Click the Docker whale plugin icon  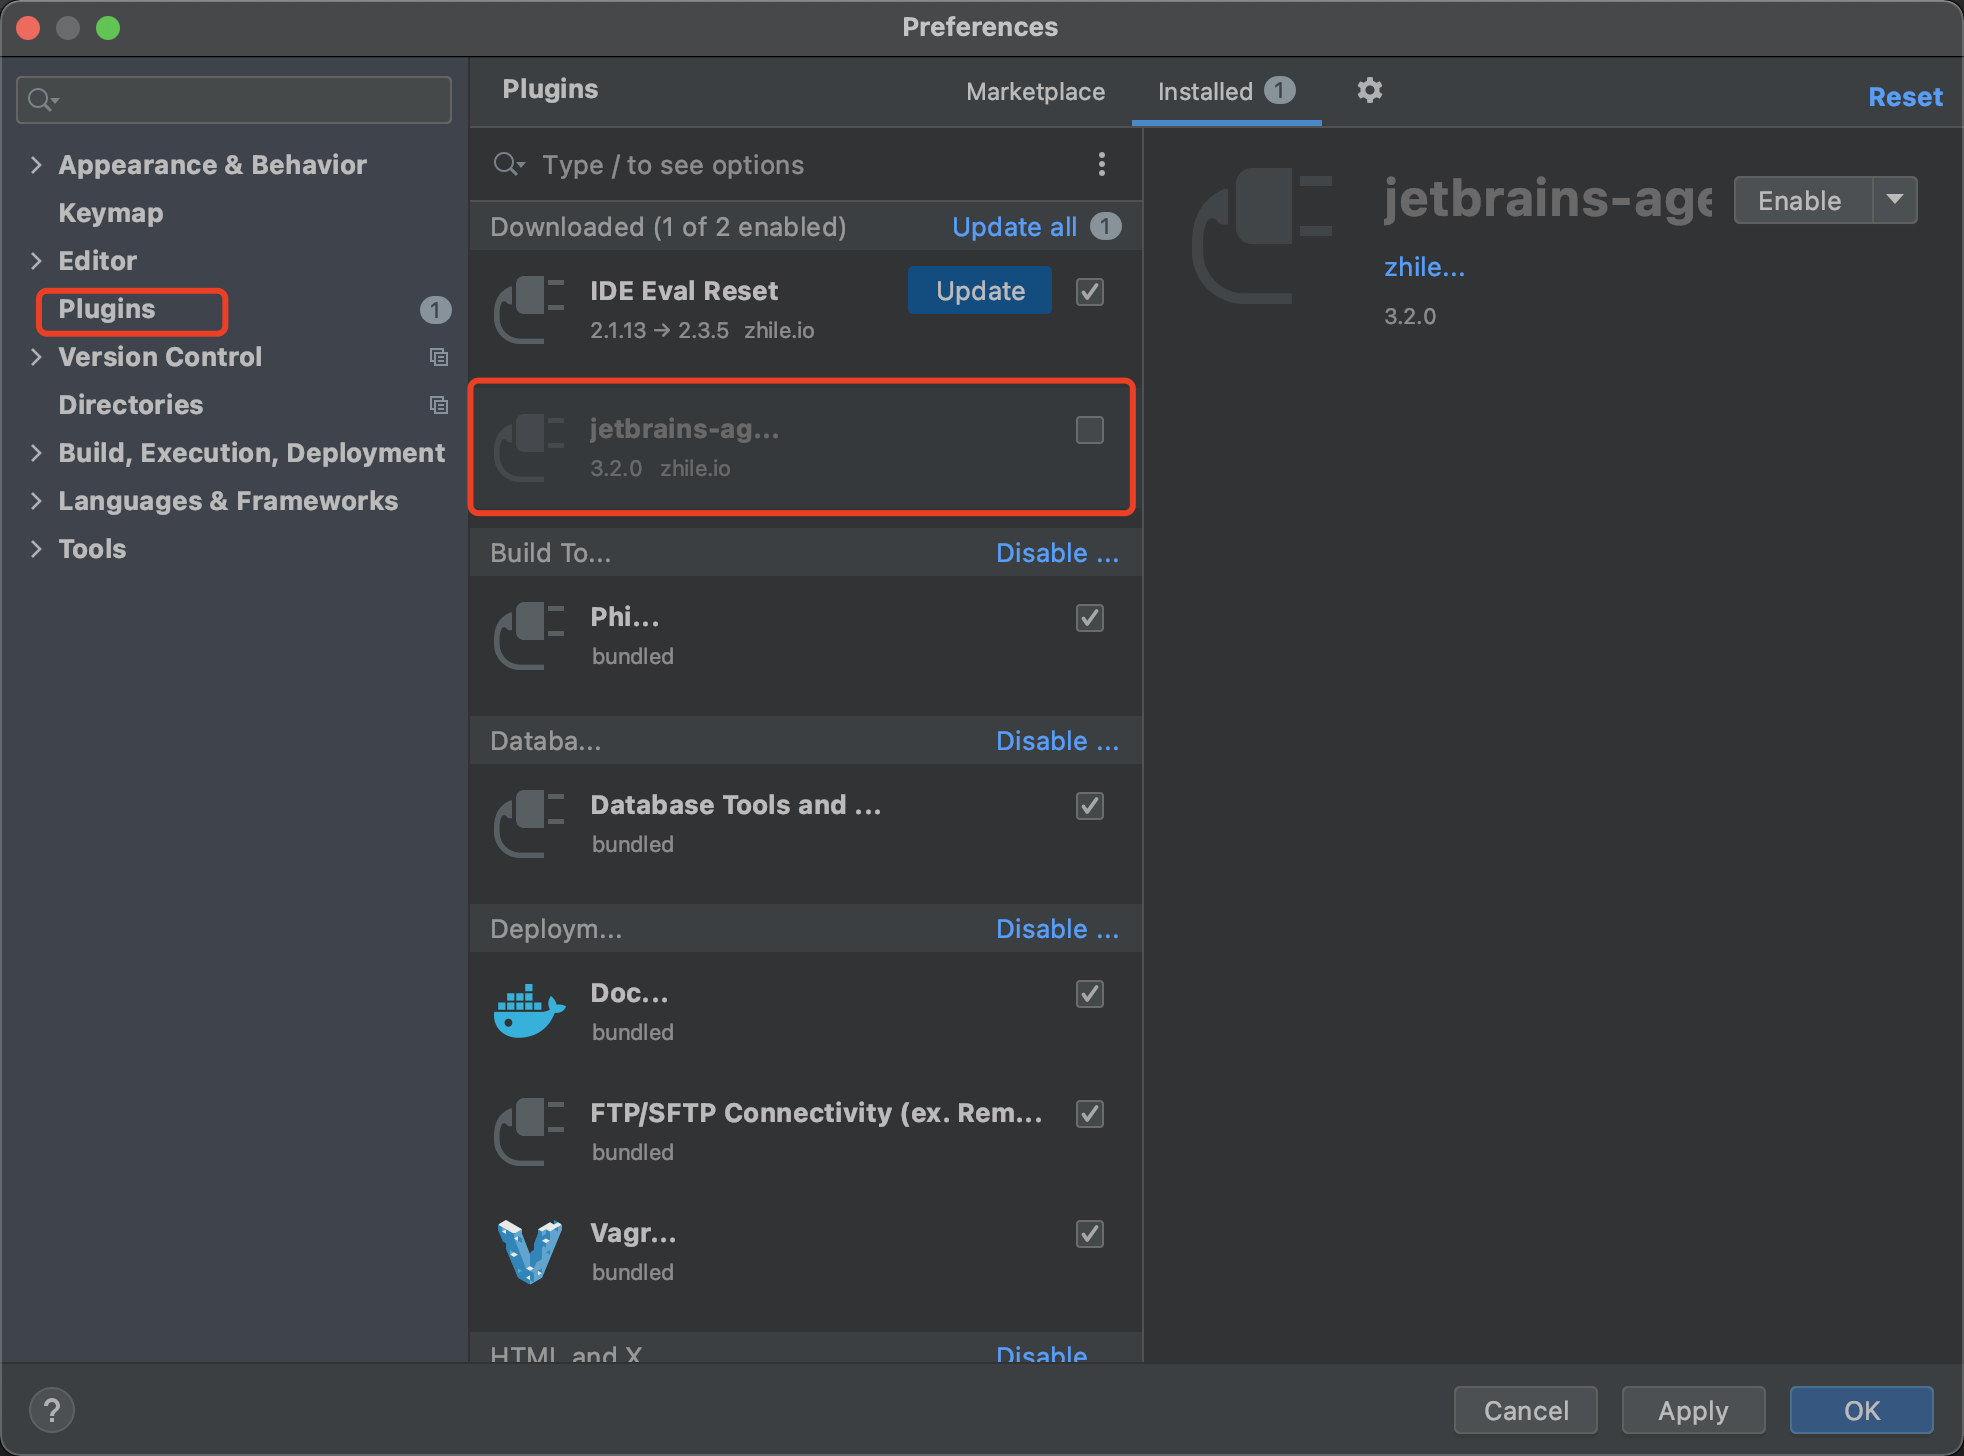pyautogui.click(x=530, y=1012)
